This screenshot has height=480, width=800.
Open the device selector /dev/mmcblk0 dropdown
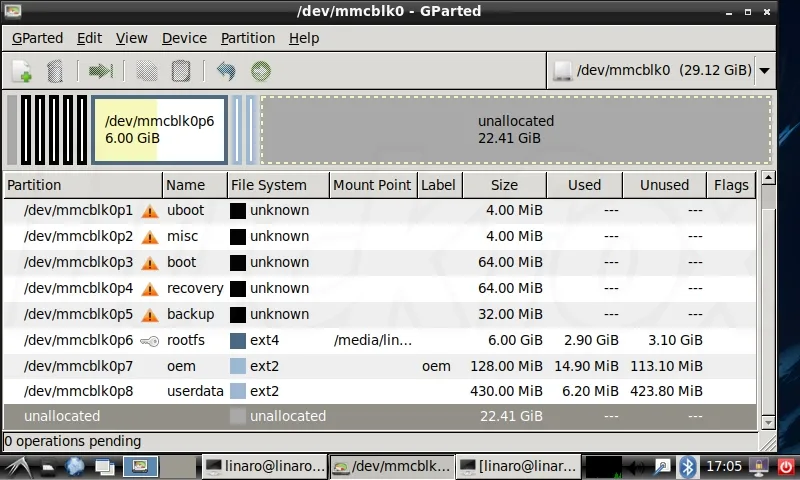pos(661,70)
